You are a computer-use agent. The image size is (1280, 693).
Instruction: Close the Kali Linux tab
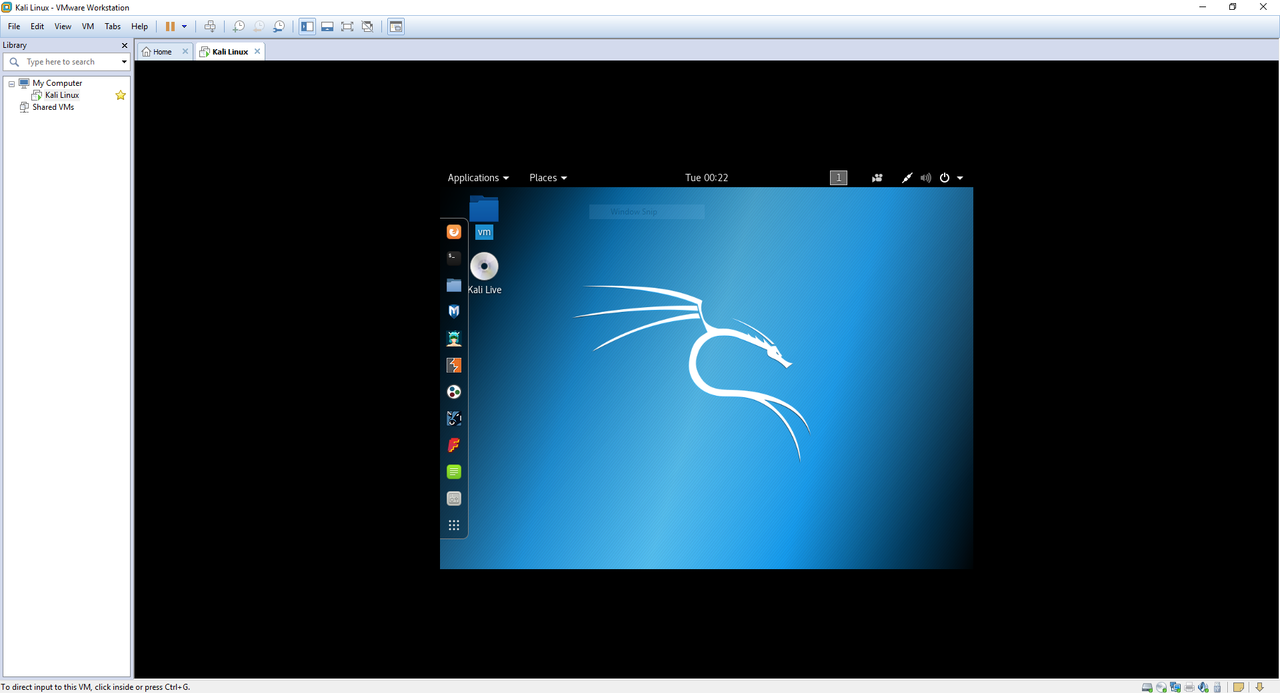coord(257,51)
